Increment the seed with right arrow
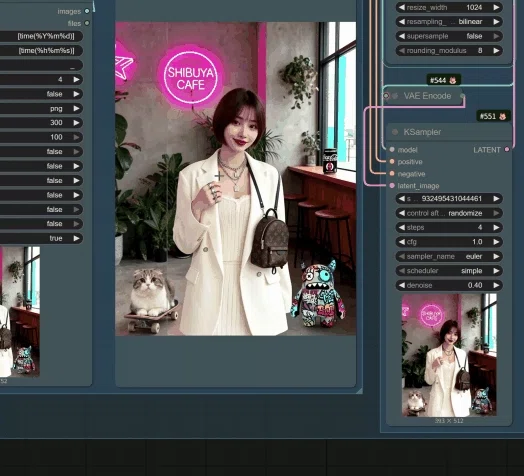524x476 pixels. (497, 199)
